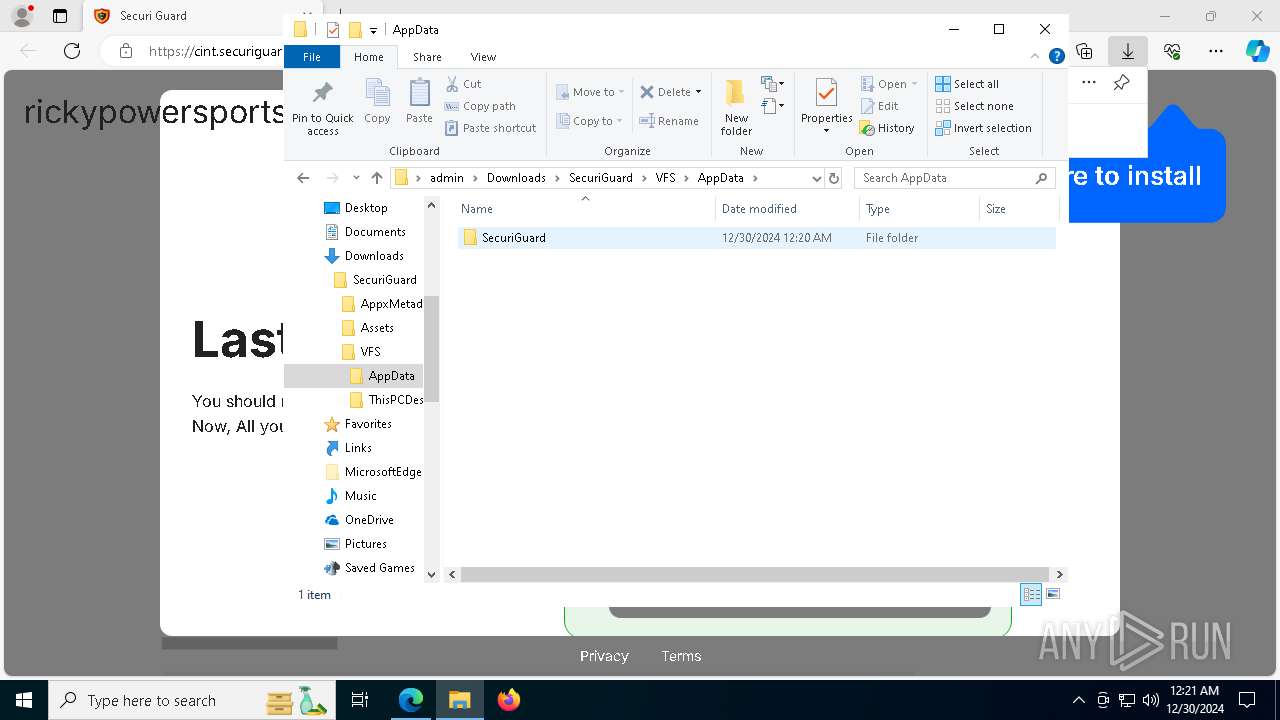Click Downloads in the address breadcrumb
The width and height of the screenshot is (1280, 720).
click(x=516, y=178)
